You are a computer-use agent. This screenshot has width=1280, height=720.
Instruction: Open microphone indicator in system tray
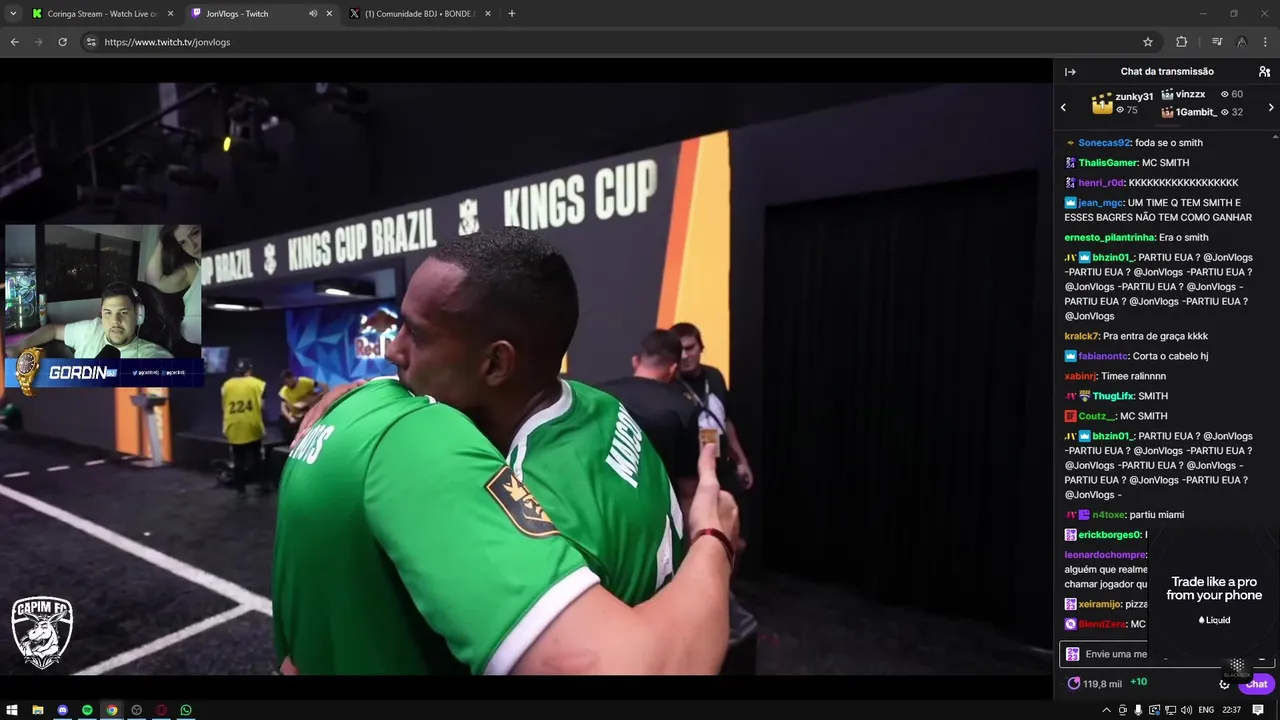point(1138,710)
